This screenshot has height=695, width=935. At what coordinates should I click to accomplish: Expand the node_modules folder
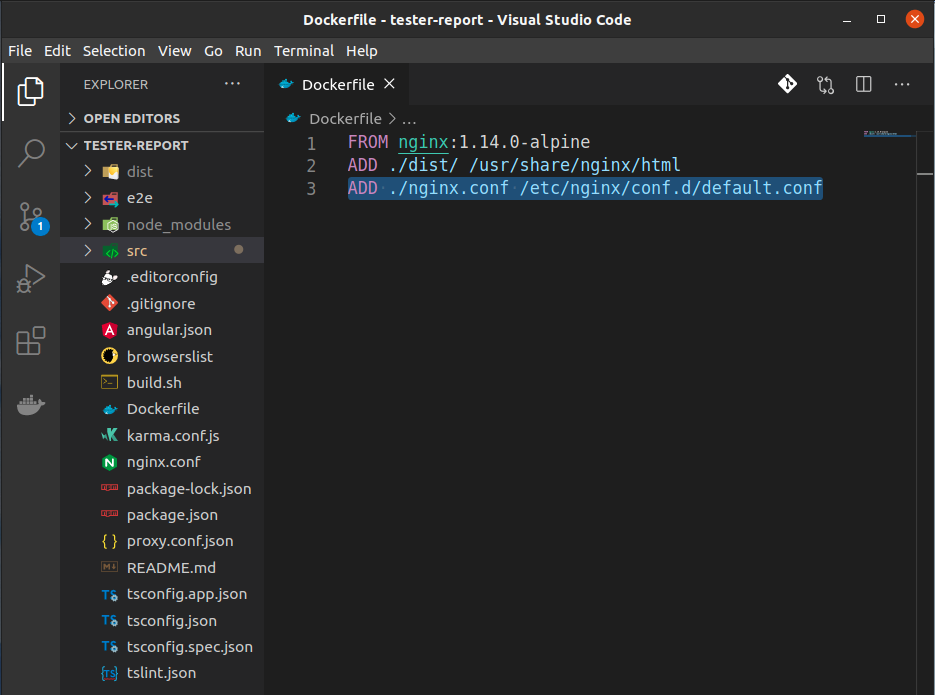pyautogui.click(x=88, y=224)
